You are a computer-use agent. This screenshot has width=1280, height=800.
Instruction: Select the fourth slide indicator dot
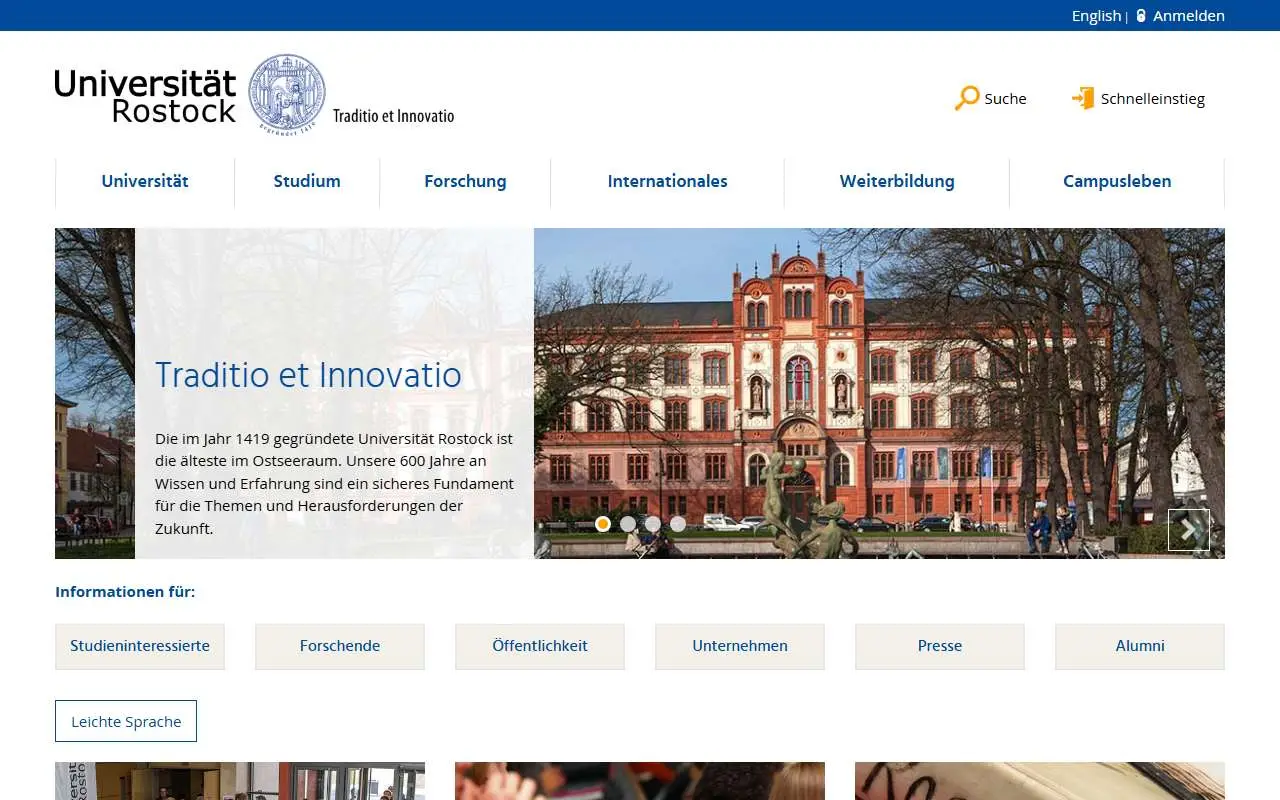(x=678, y=524)
